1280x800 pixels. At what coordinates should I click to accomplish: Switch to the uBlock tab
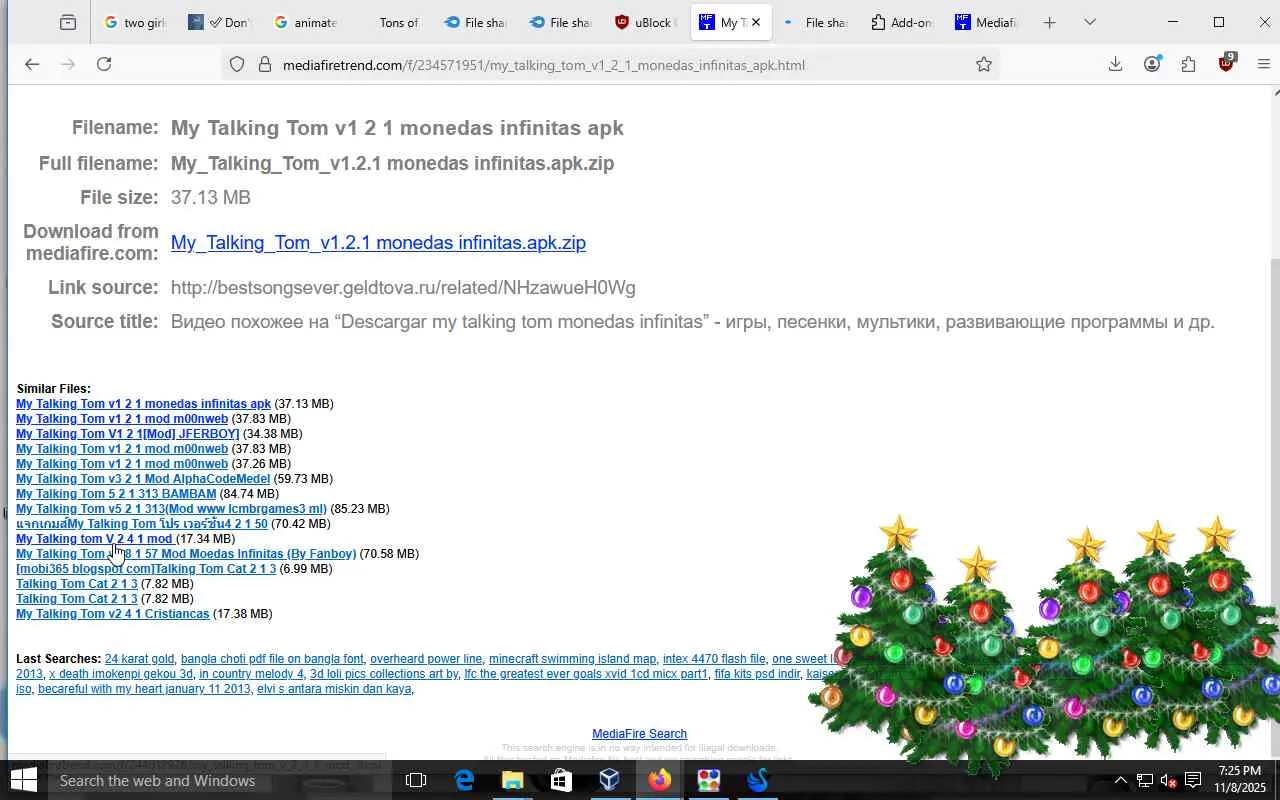point(646,22)
